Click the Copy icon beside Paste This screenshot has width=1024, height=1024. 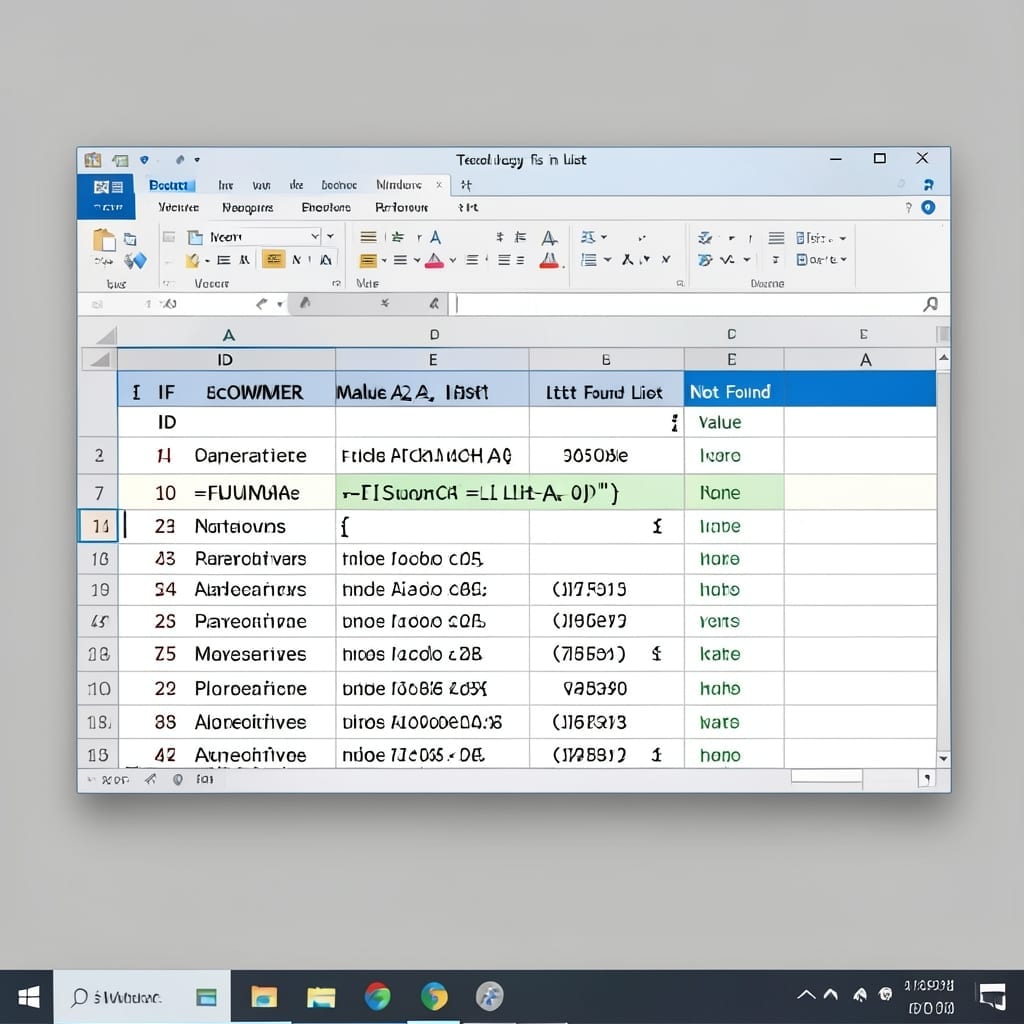coord(131,238)
